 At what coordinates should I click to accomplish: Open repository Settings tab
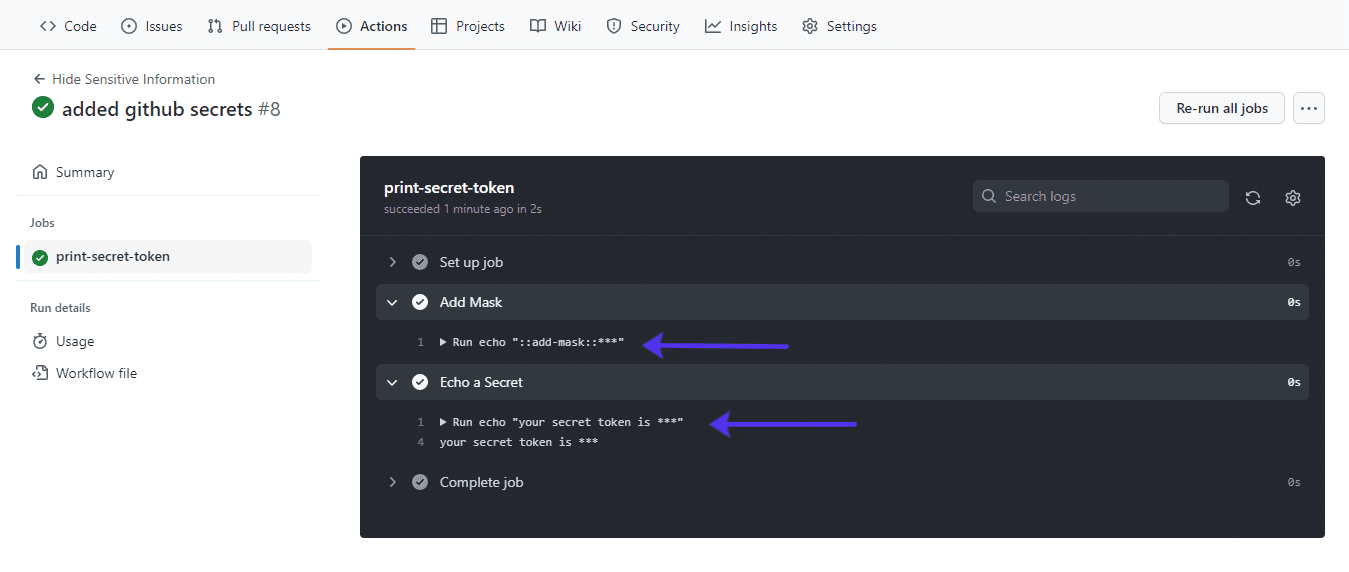(840, 26)
